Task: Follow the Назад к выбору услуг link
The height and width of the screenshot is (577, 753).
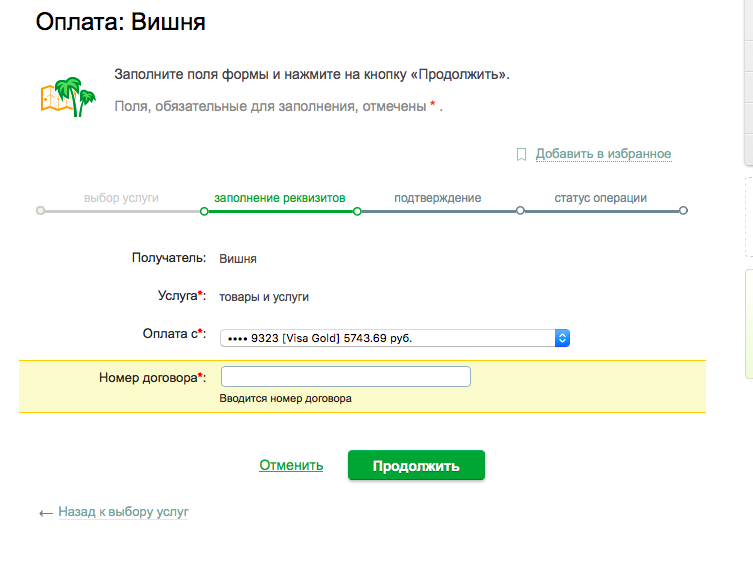Action: tap(123, 512)
